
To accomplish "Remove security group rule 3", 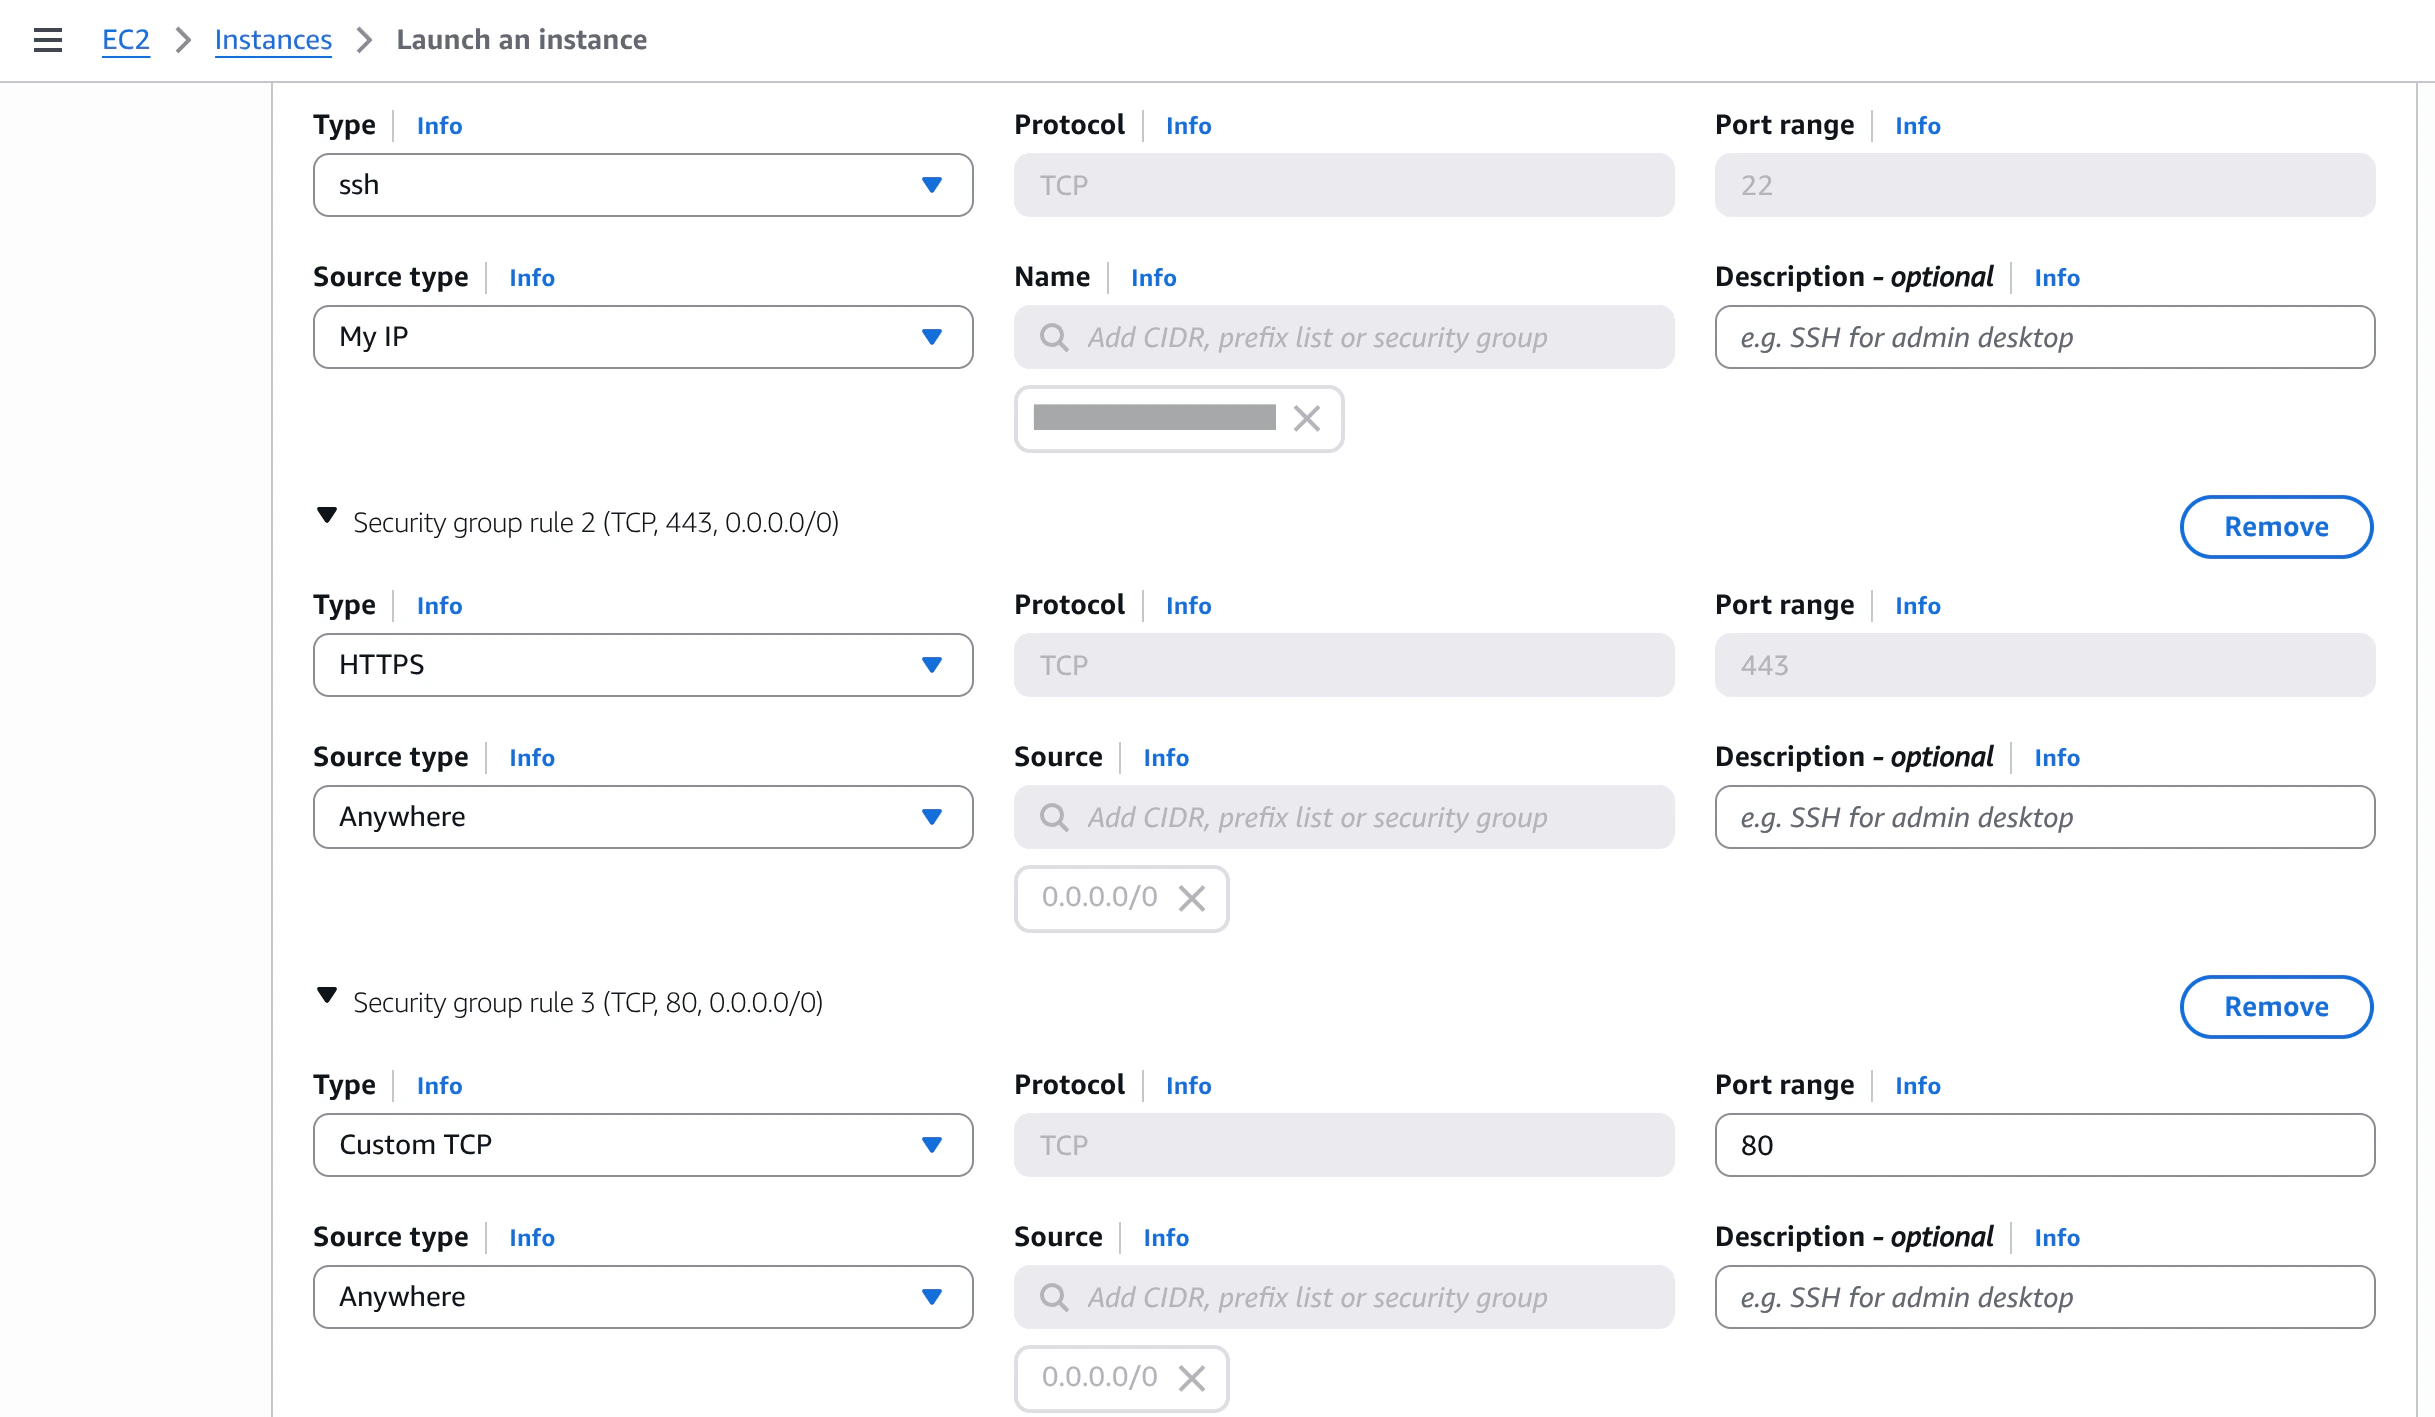I will (x=2275, y=1007).
